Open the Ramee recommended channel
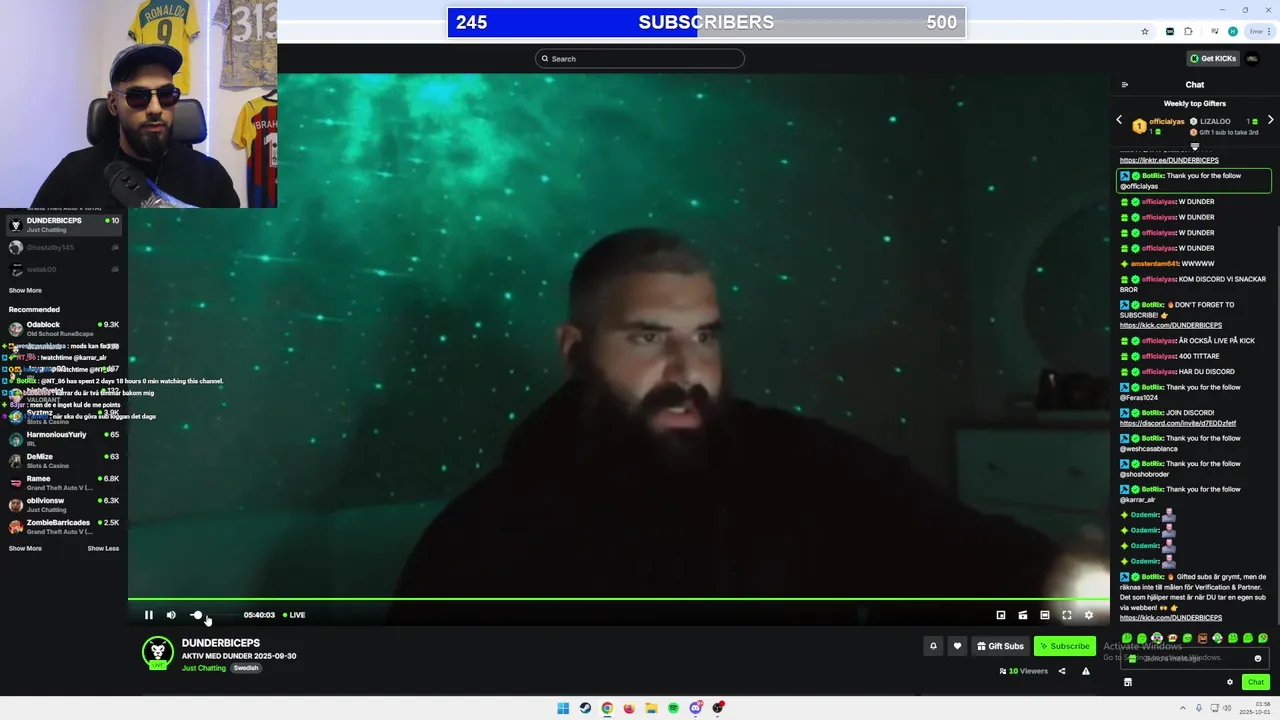The width and height of the screenshot is (1280, 720). click(x=64, y=483)
